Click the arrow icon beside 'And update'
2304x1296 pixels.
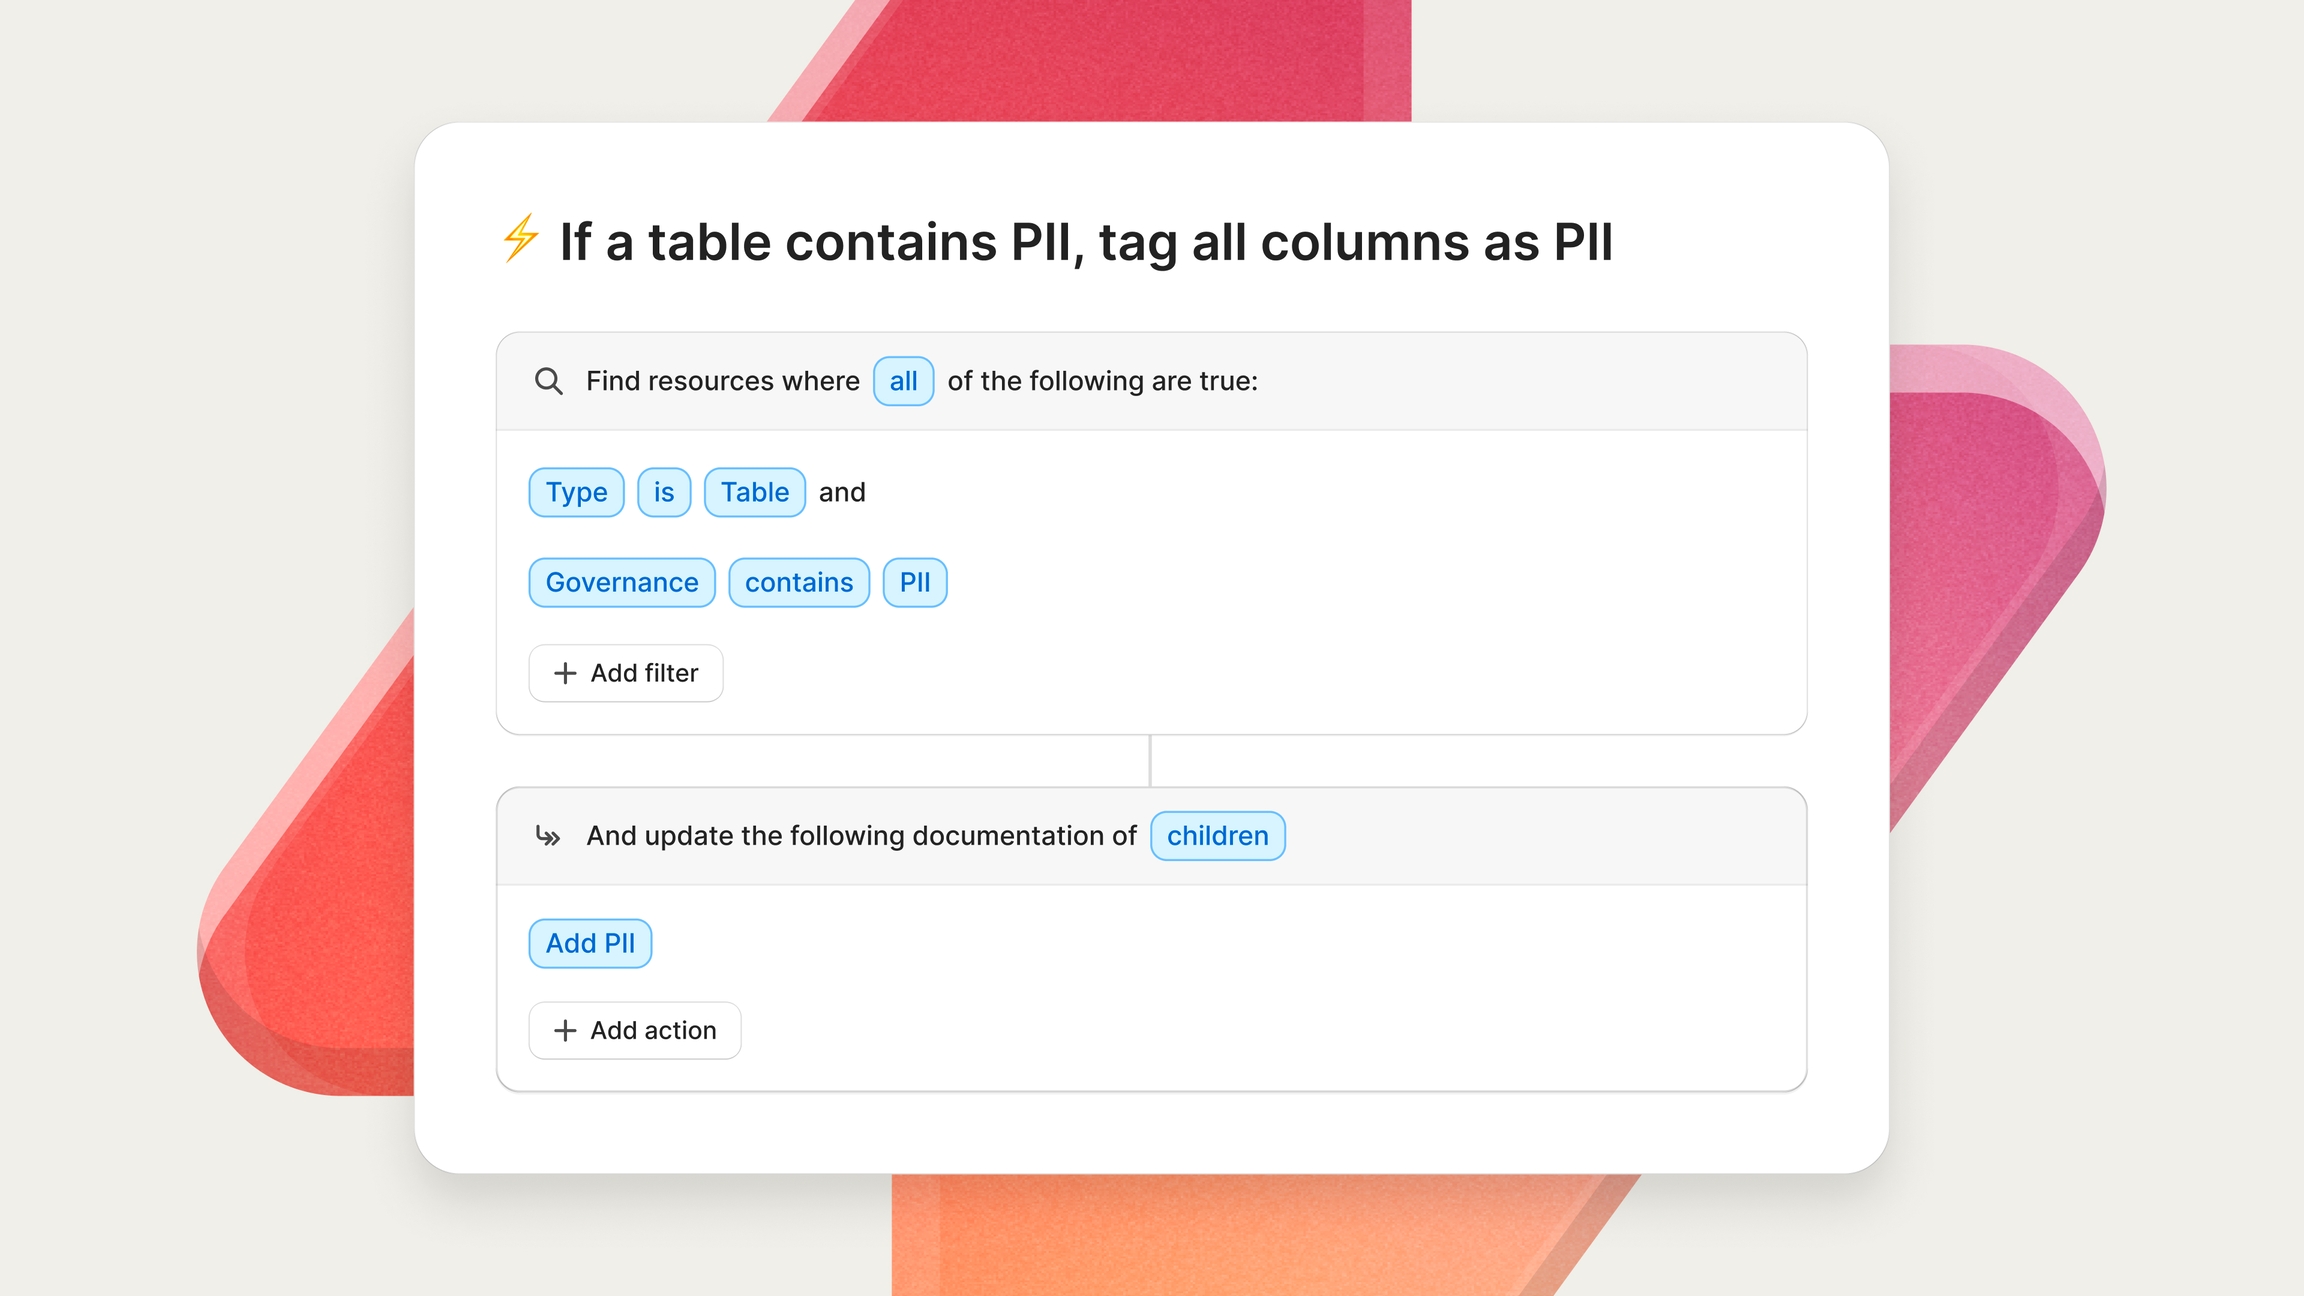pyautogui.click(x=548, y=836)
